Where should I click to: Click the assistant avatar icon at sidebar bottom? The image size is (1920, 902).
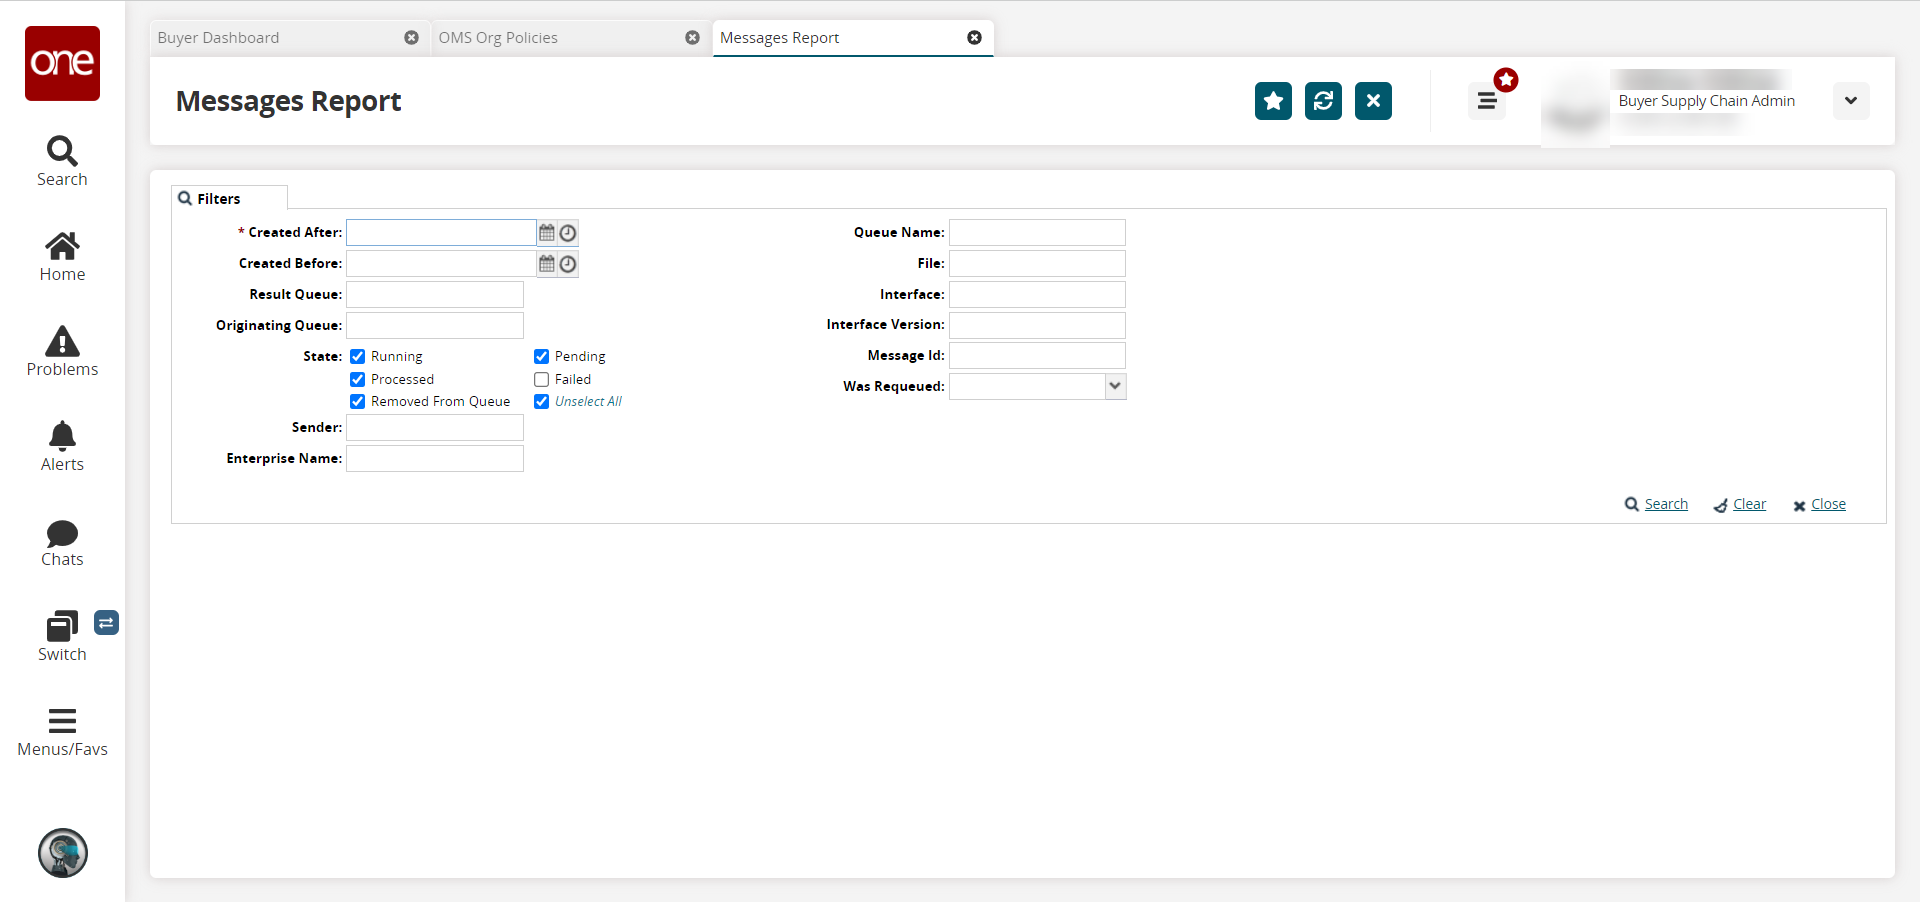(63, 853)
